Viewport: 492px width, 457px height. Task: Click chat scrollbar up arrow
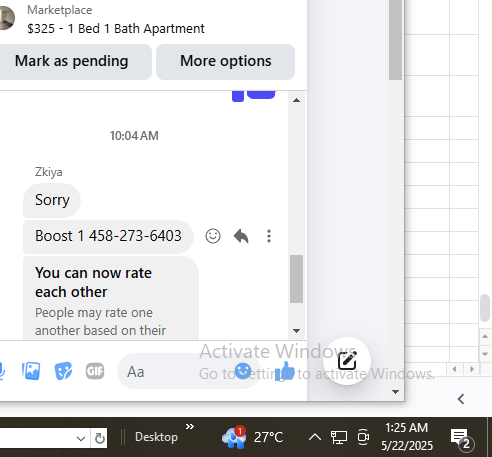[x=296, y=100]
